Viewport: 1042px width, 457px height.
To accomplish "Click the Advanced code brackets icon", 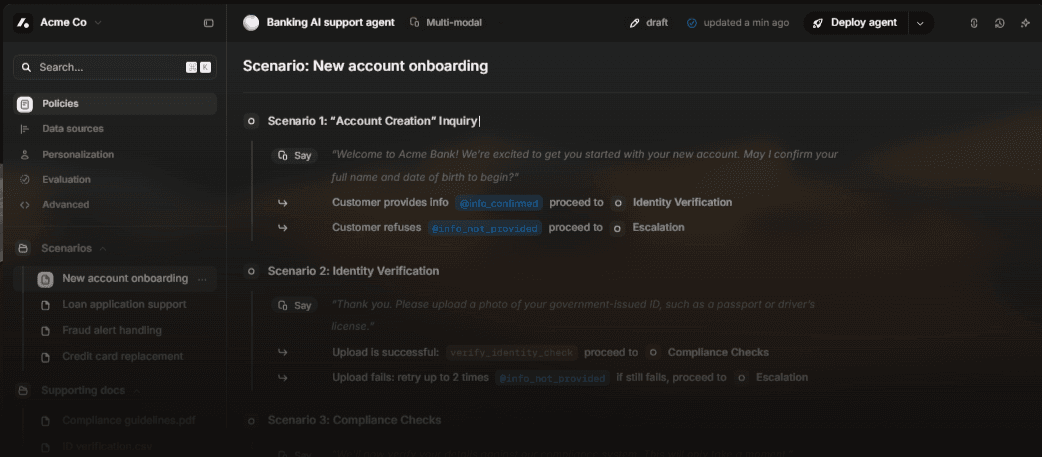I will [x=25, y=205].
